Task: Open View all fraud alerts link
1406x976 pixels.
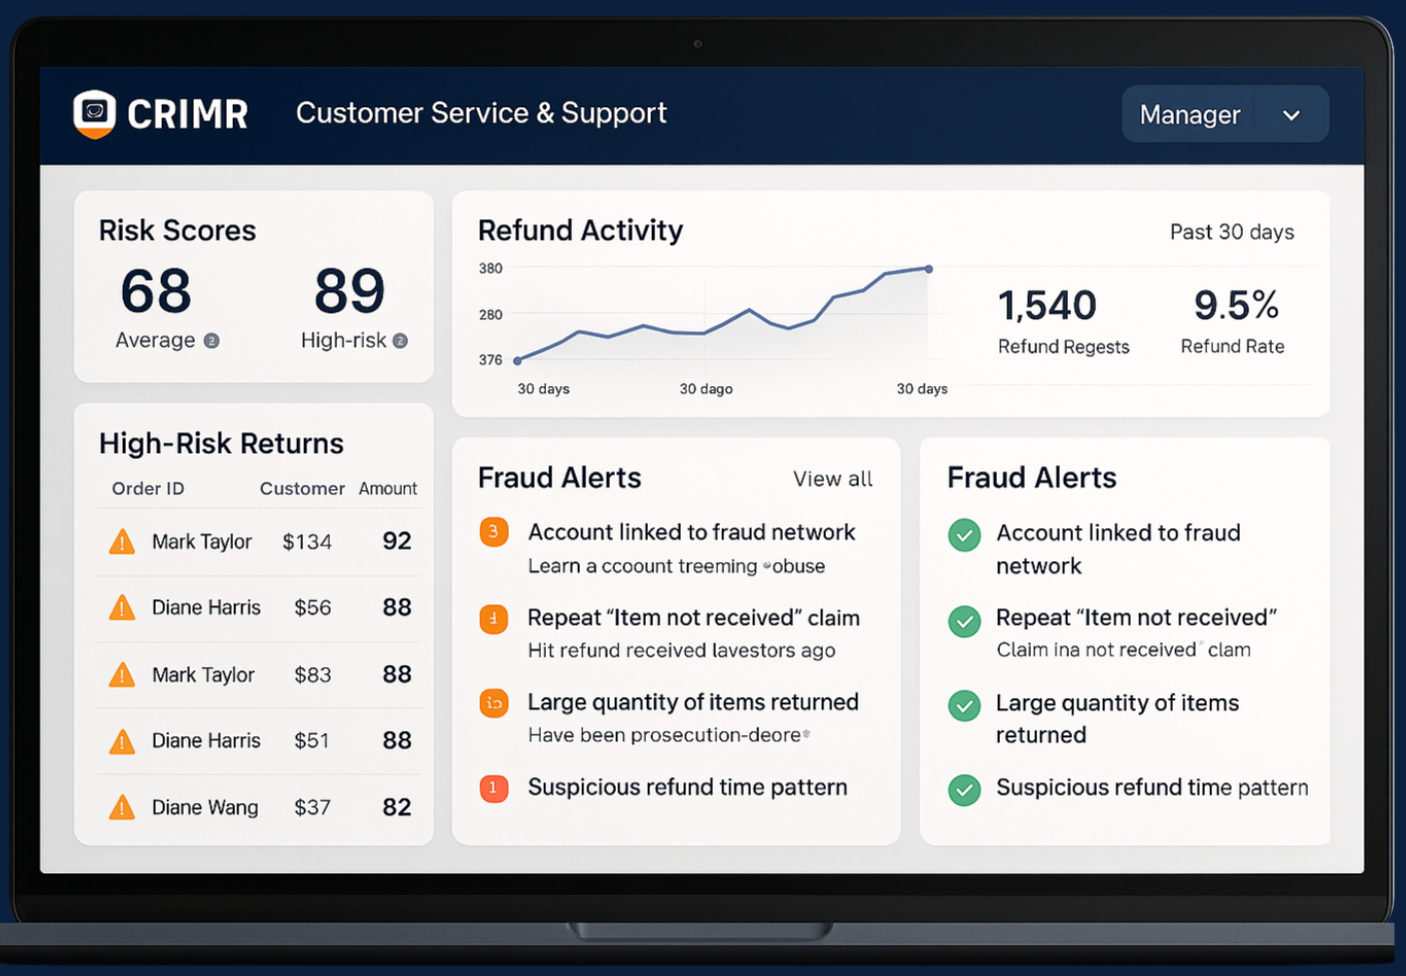Action: [832, 479]
